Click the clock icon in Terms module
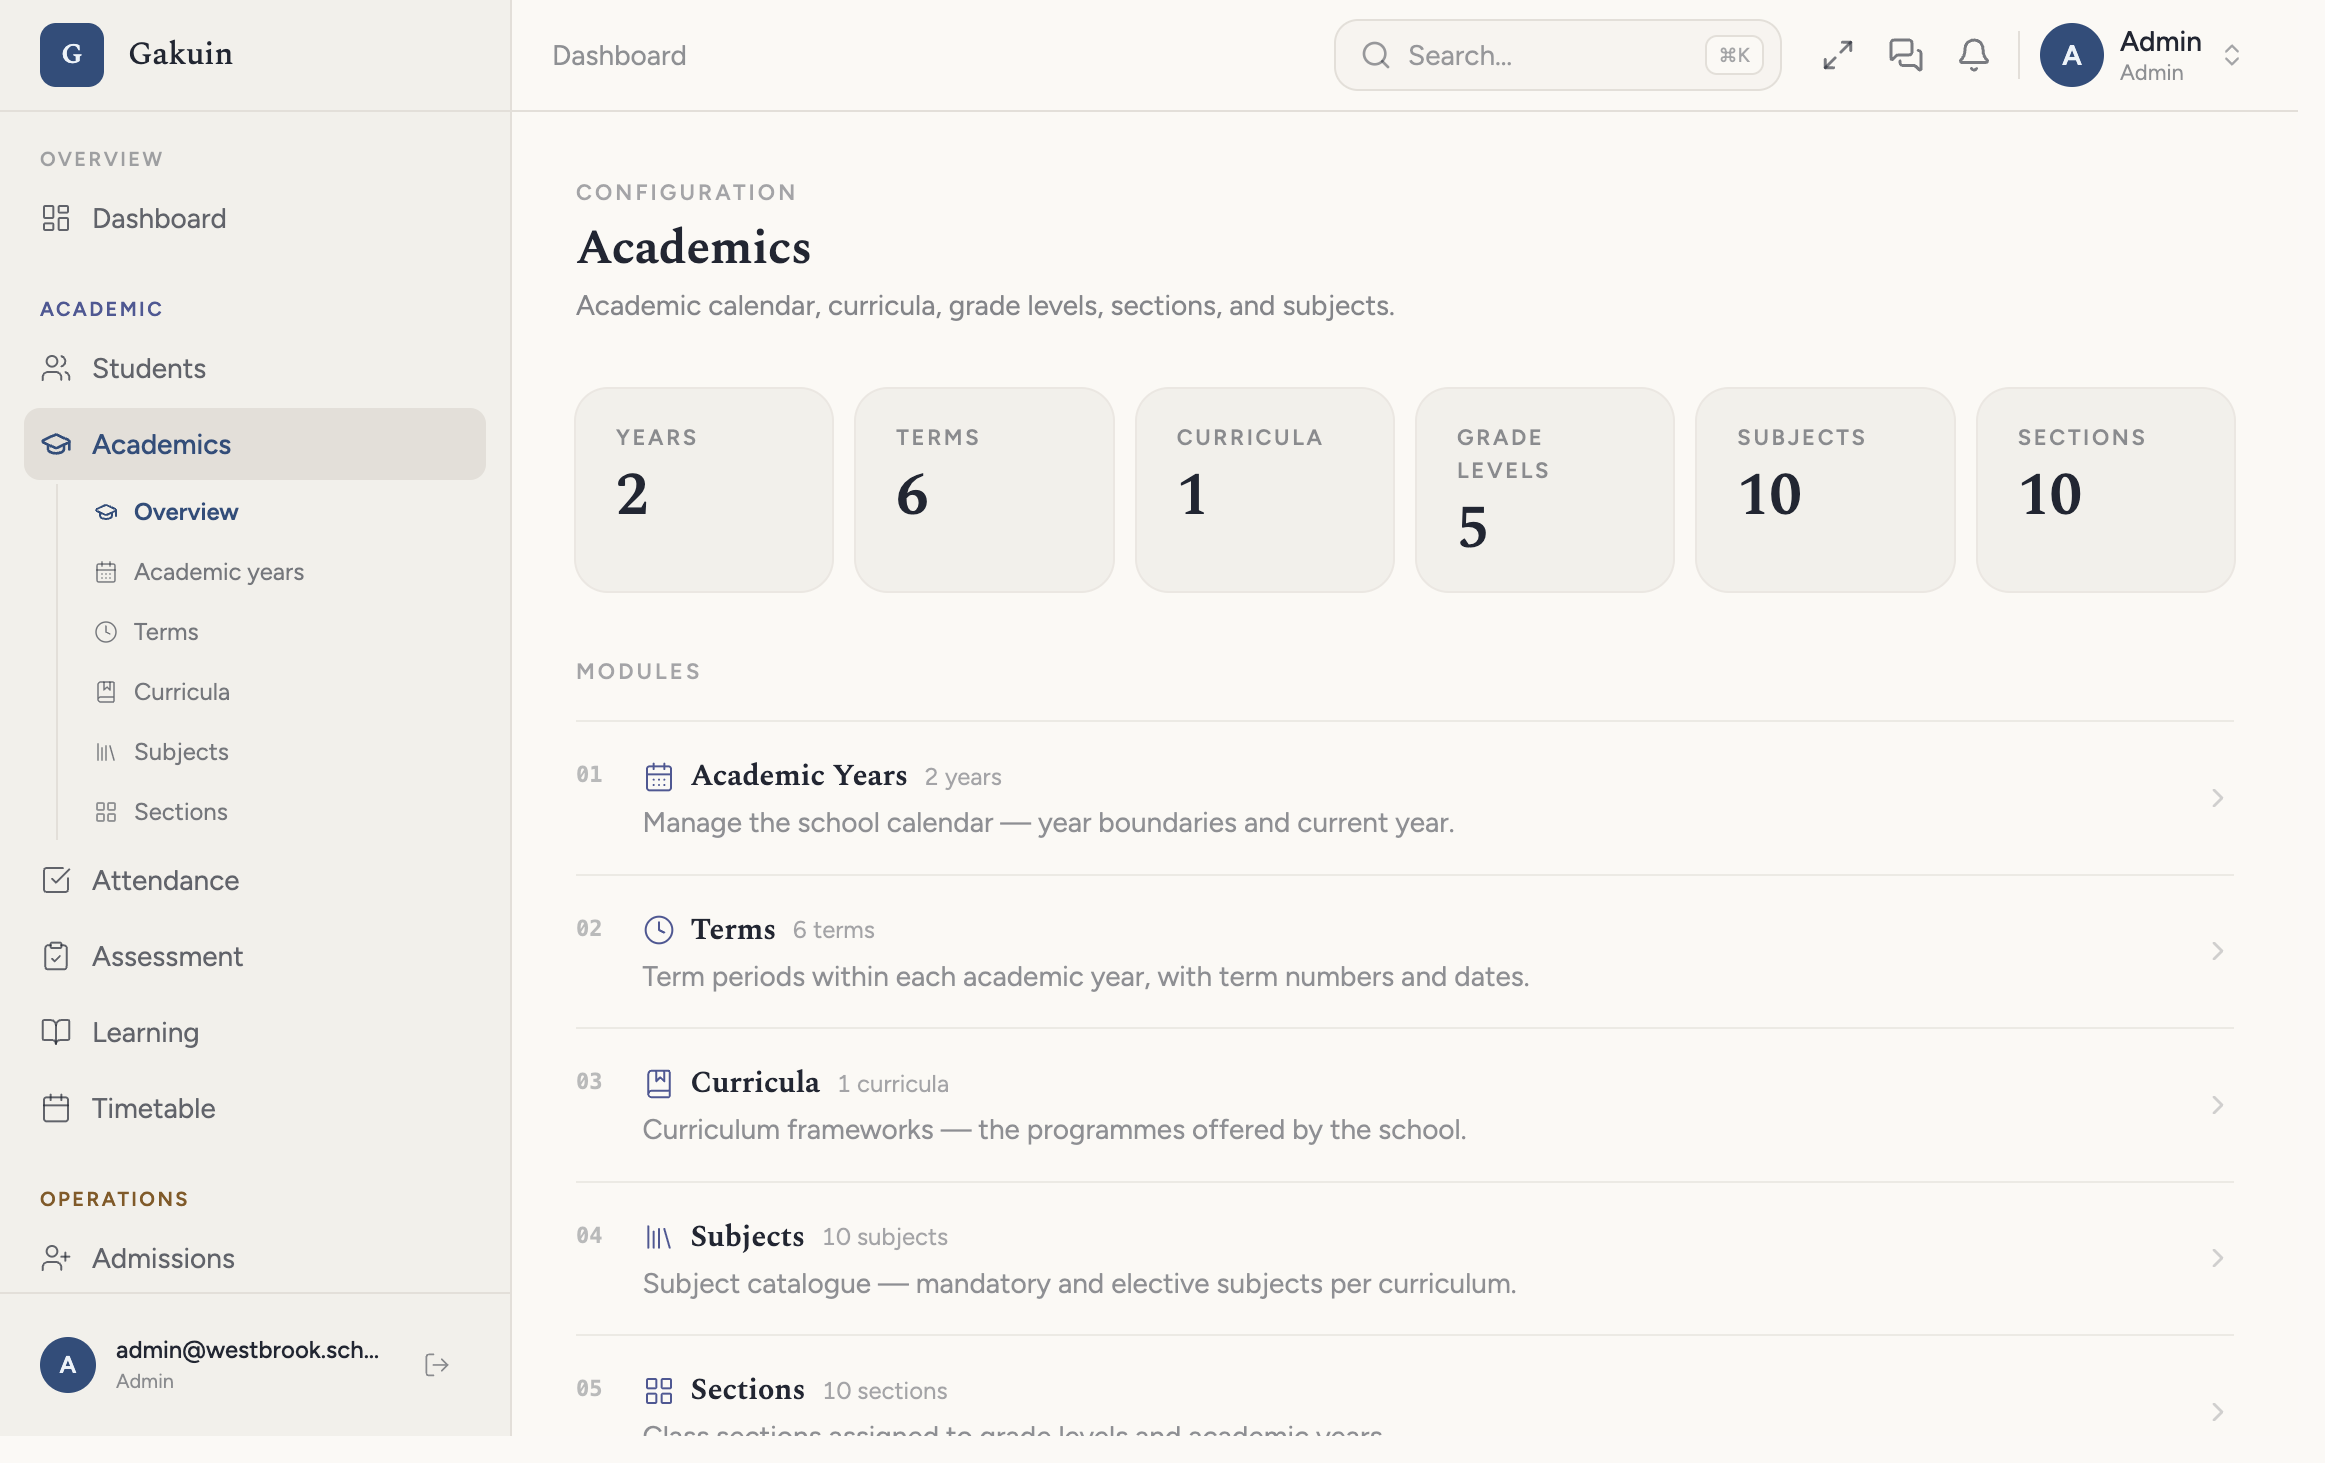 click(659, 930)
